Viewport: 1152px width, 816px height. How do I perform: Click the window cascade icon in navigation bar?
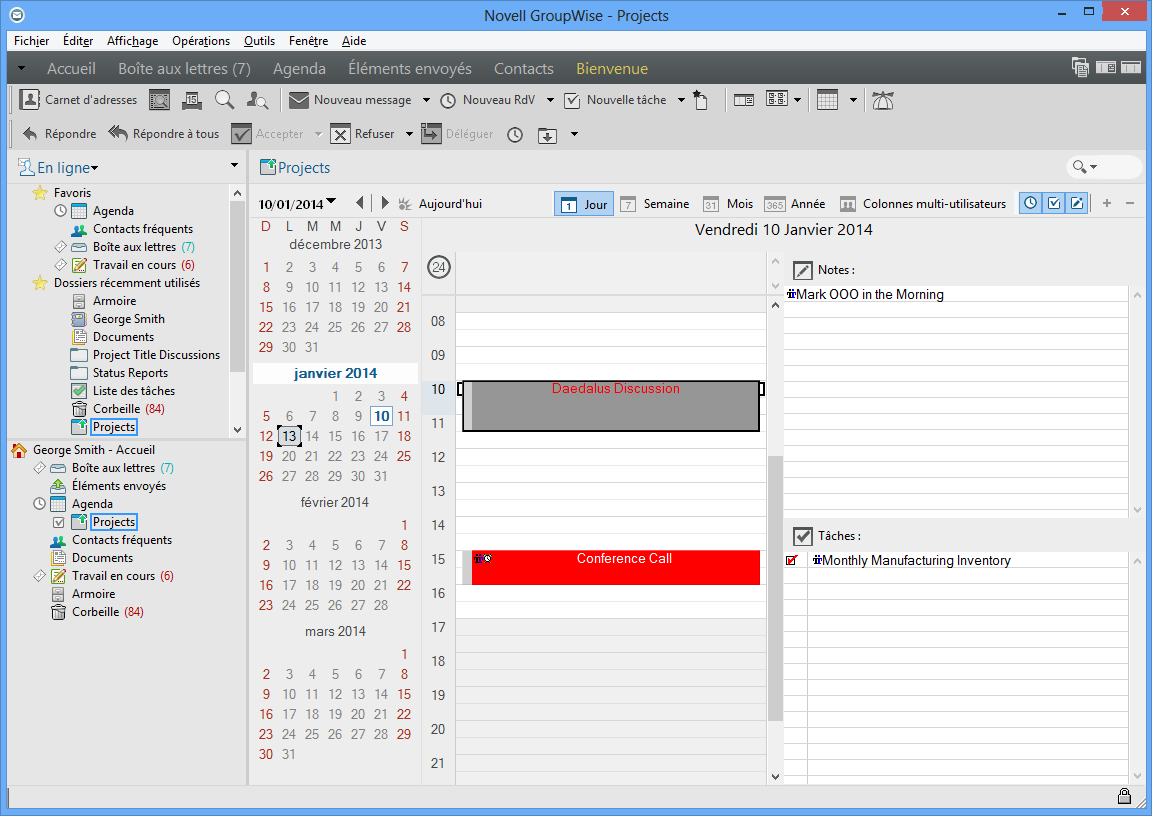coord(1080,68)
